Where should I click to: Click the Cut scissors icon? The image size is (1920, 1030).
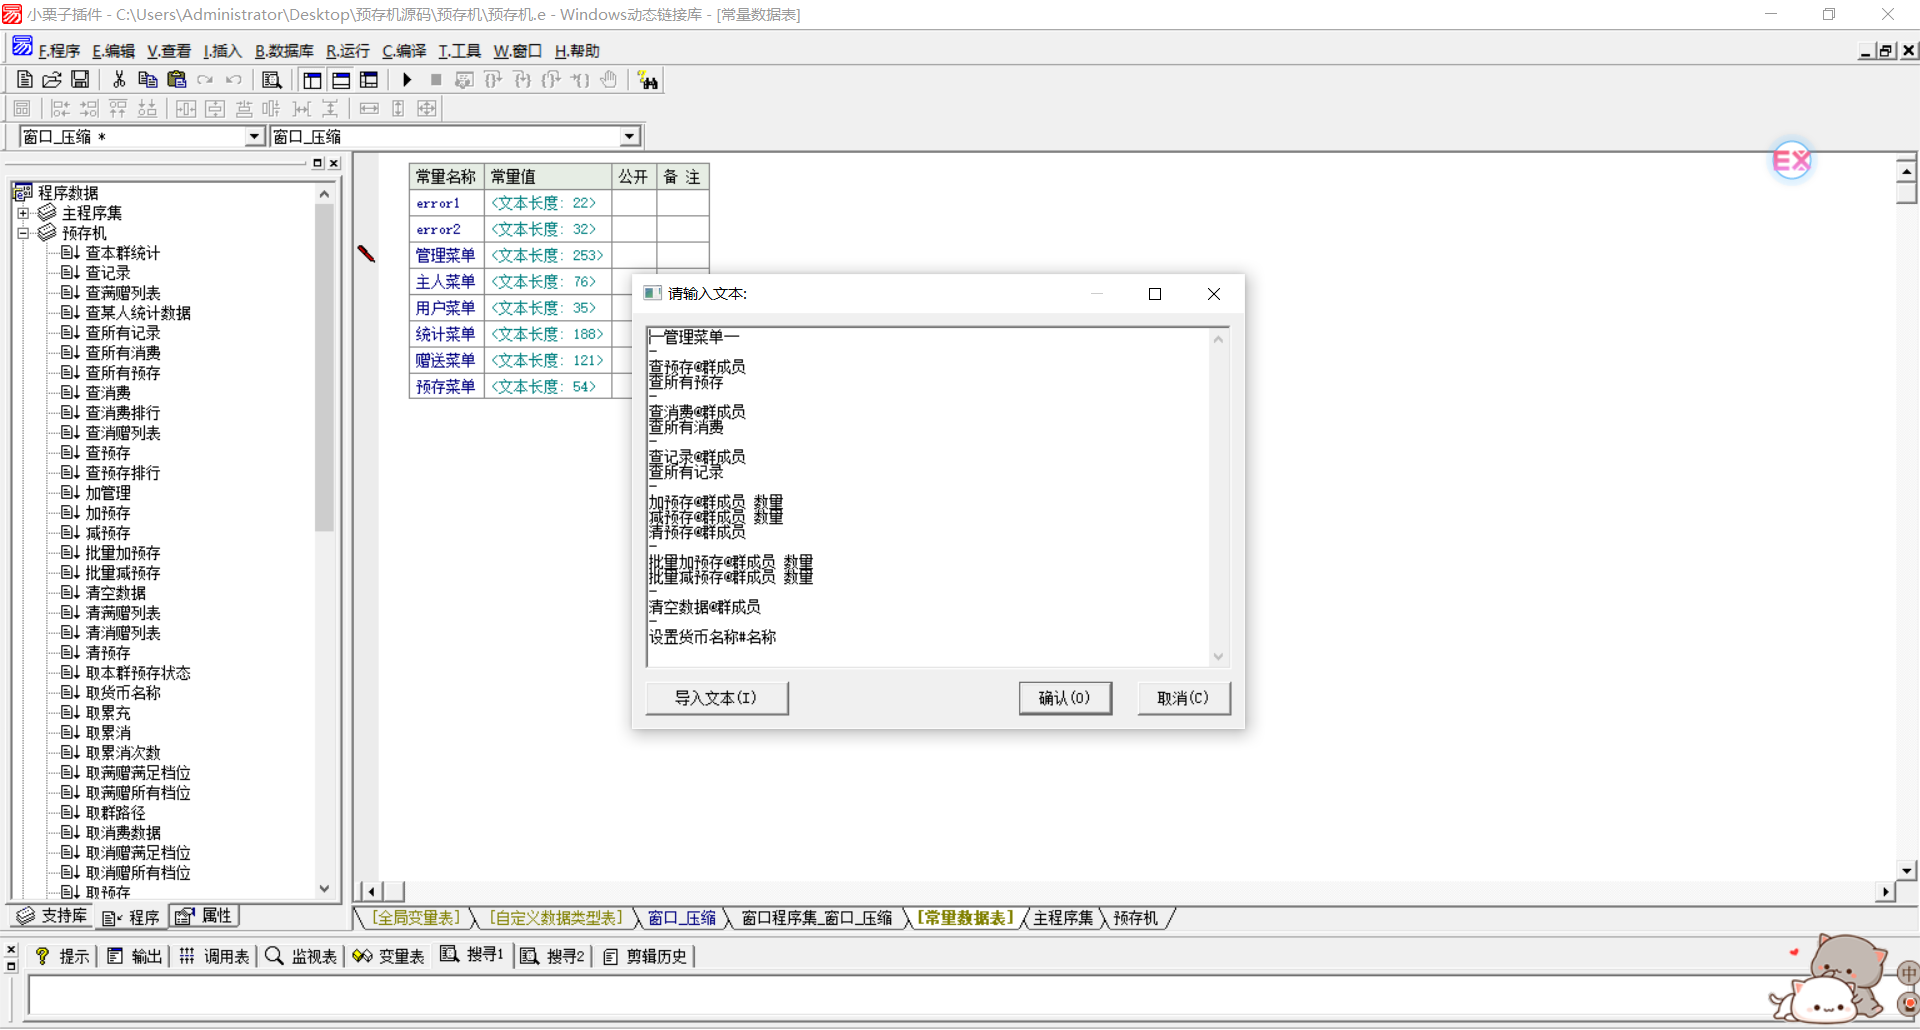point(119,80)
